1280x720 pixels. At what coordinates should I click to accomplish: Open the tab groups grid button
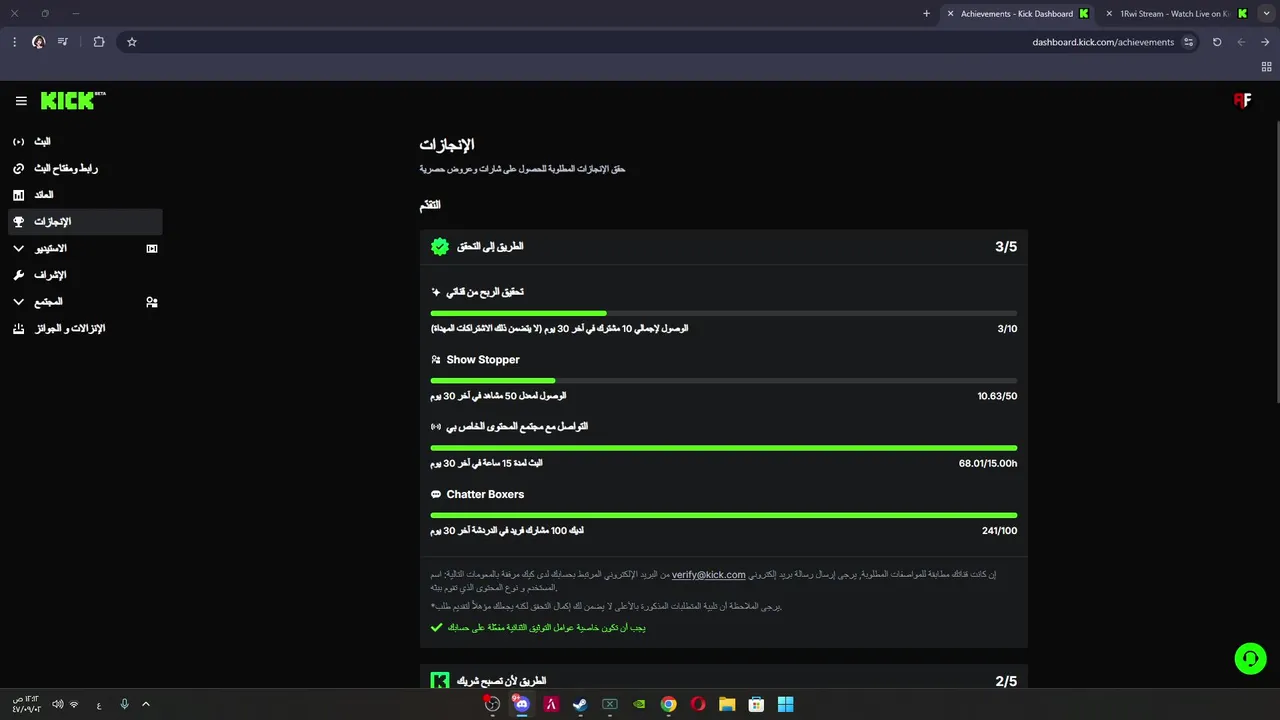click(x=1266, y=67)
